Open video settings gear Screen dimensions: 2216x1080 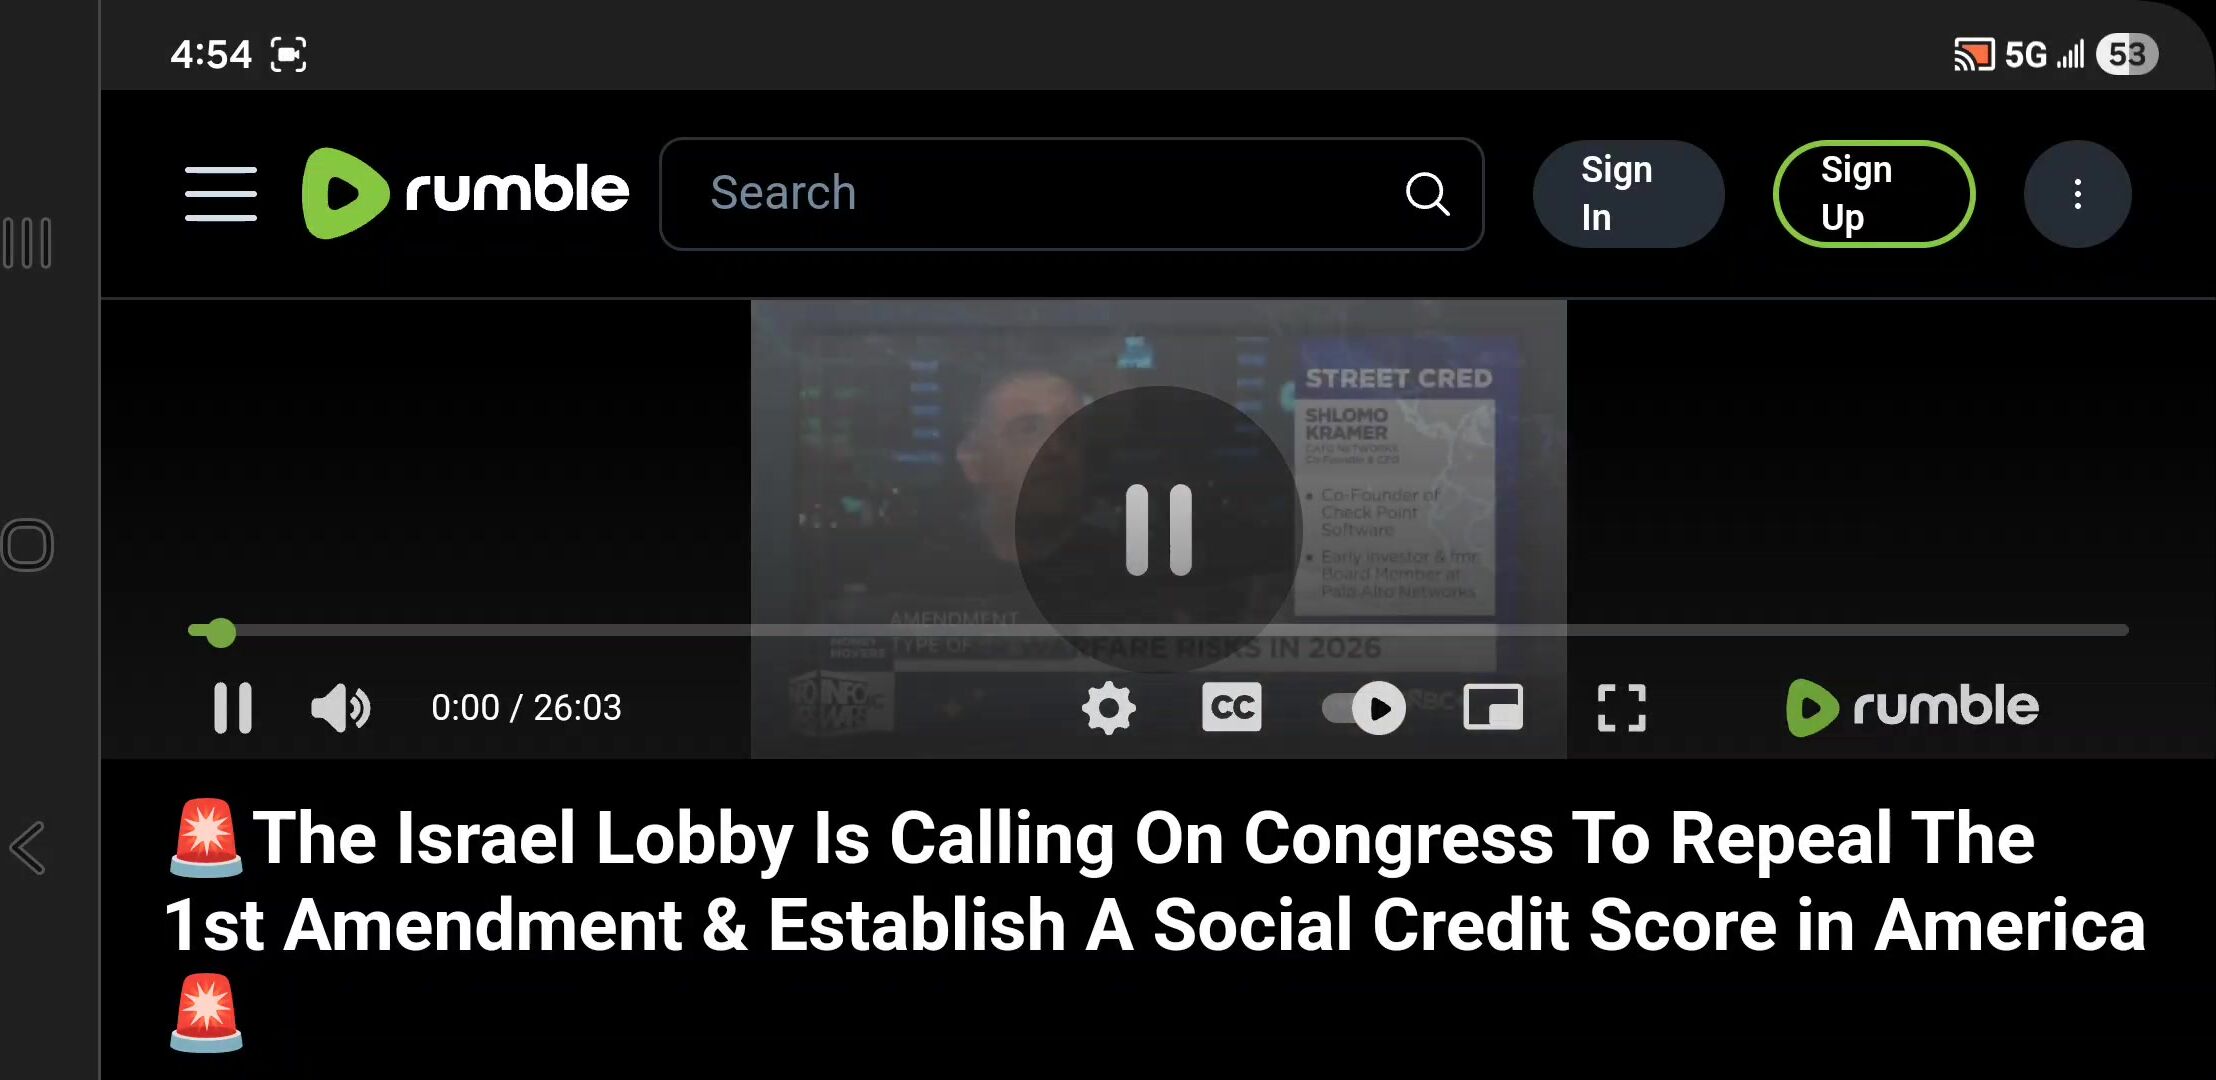pos(1109,708)
